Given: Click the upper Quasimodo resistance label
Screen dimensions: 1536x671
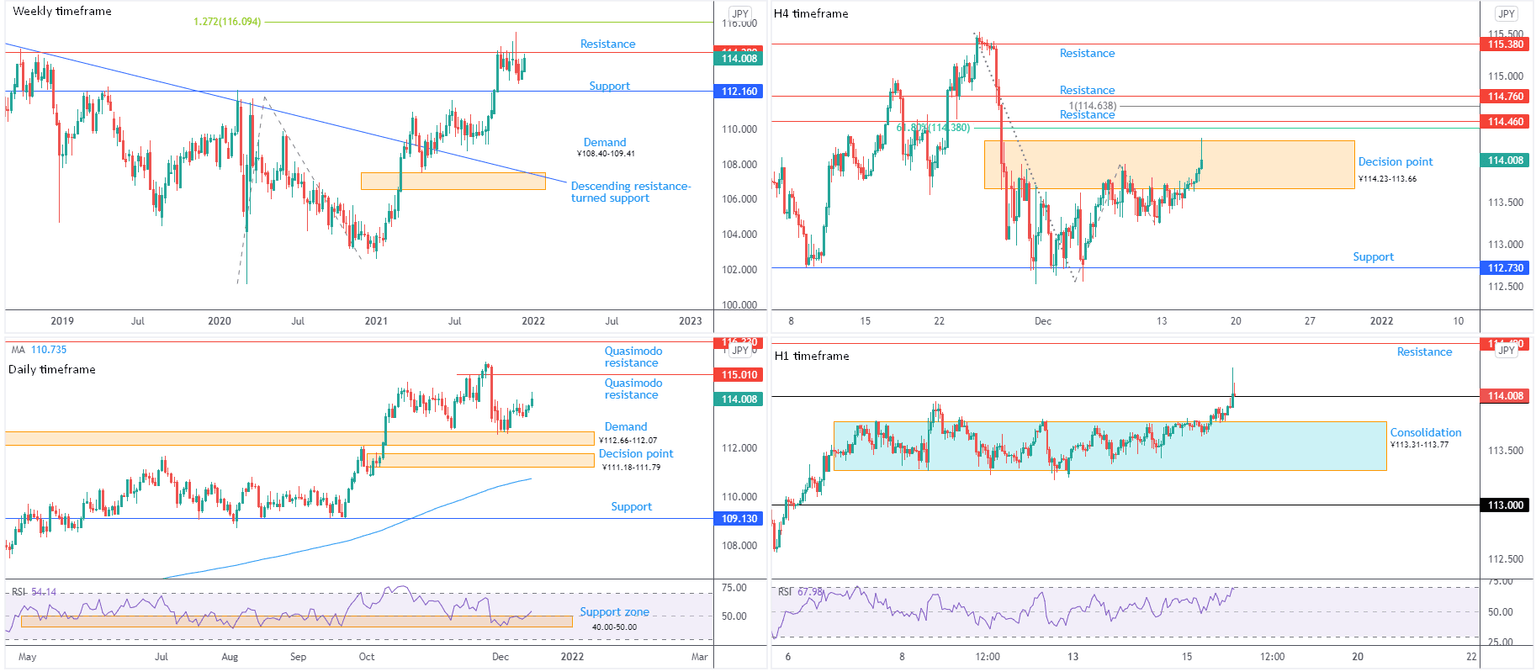Looking at the screenshot, I should [633, 357].
